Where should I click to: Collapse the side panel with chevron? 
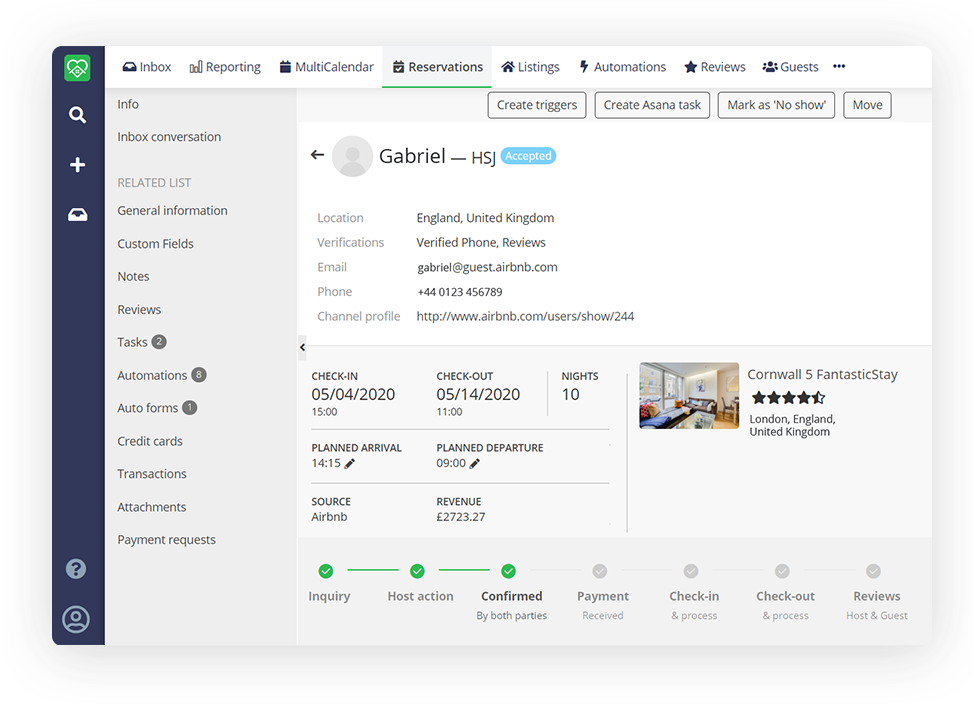(302, 347)
